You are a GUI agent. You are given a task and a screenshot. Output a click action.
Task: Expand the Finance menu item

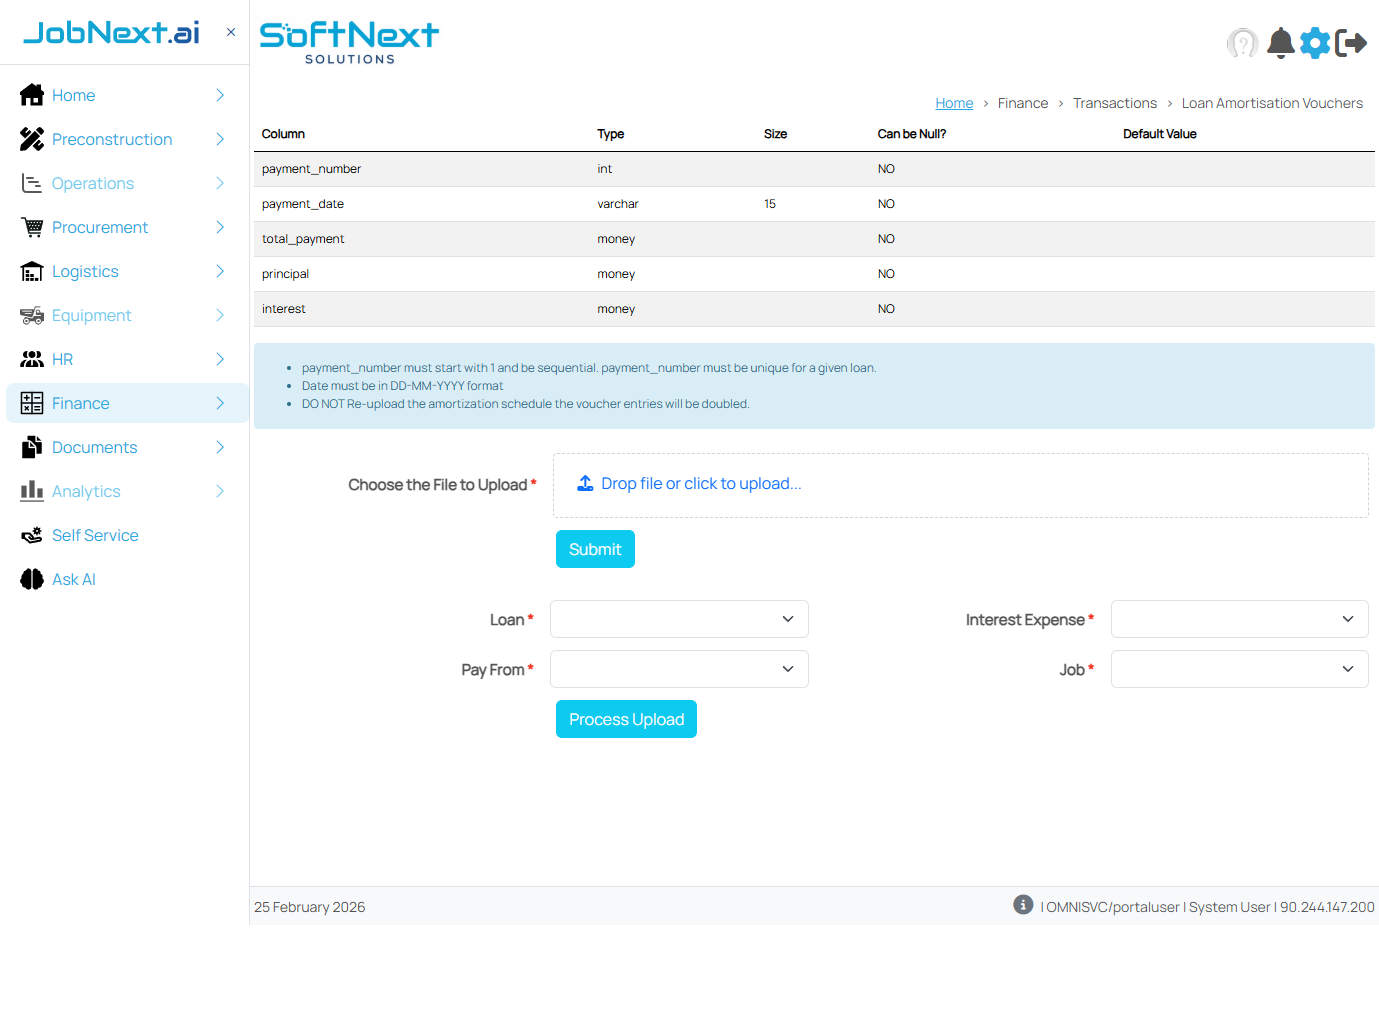(82, 403)
